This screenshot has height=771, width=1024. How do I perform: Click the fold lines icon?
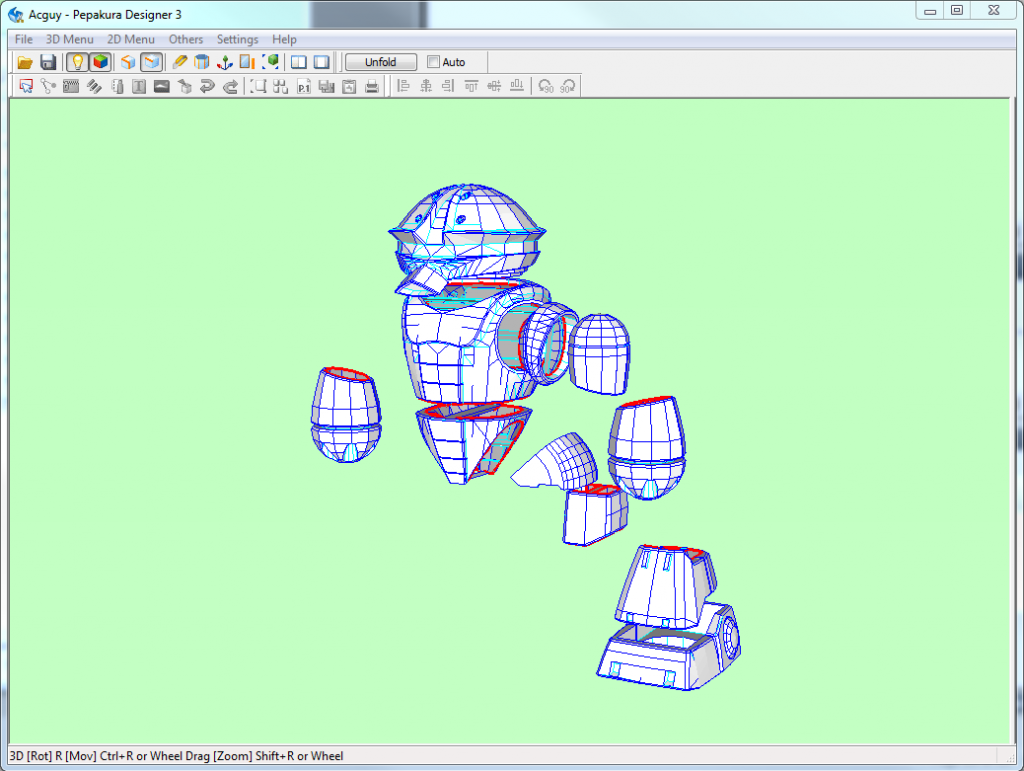[94, 86]
